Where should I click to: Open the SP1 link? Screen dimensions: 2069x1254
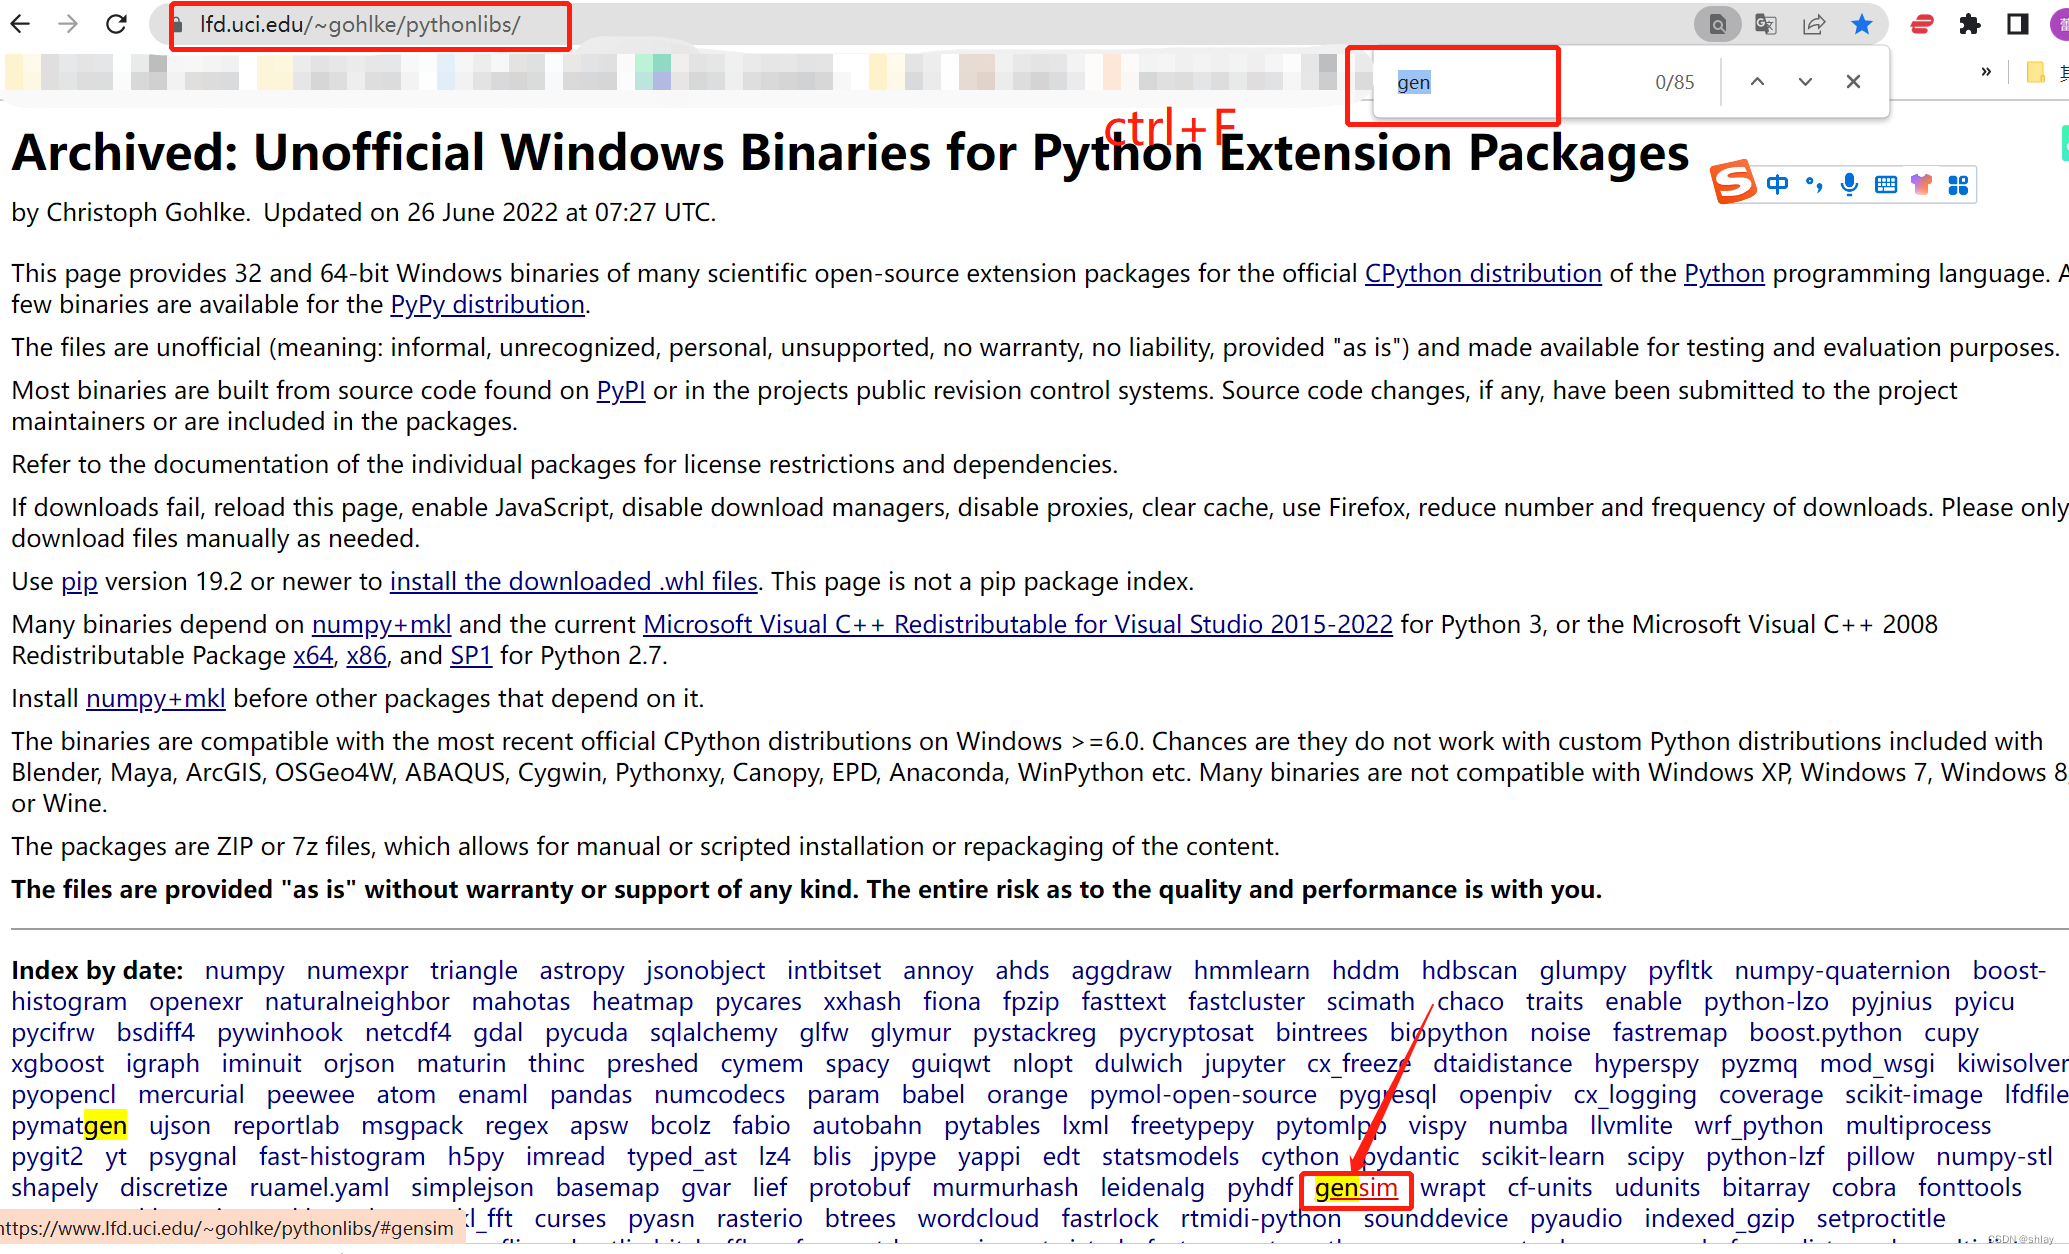tap(471, 655)
